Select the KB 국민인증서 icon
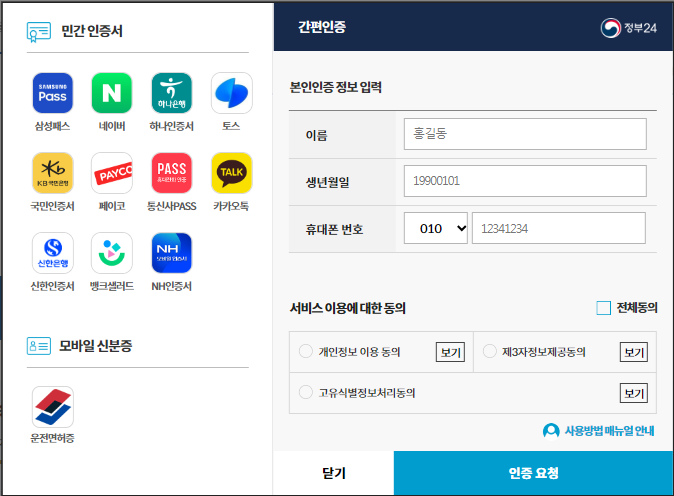The image size is (674, 496). click(x=52, y=173)
